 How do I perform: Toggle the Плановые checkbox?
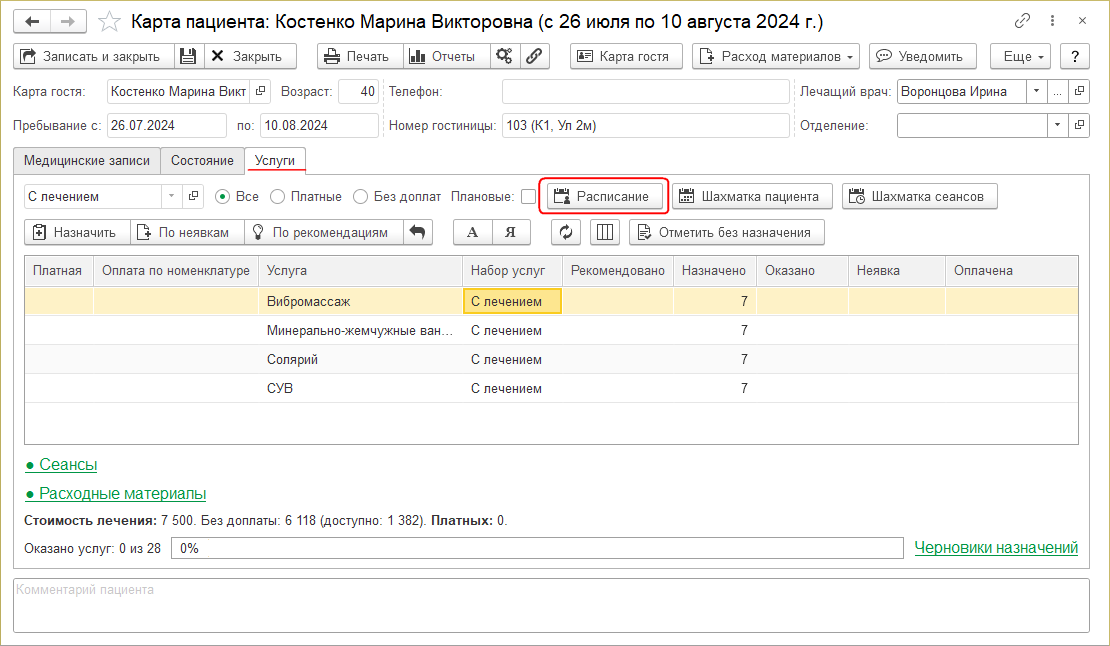coord(528,197)
